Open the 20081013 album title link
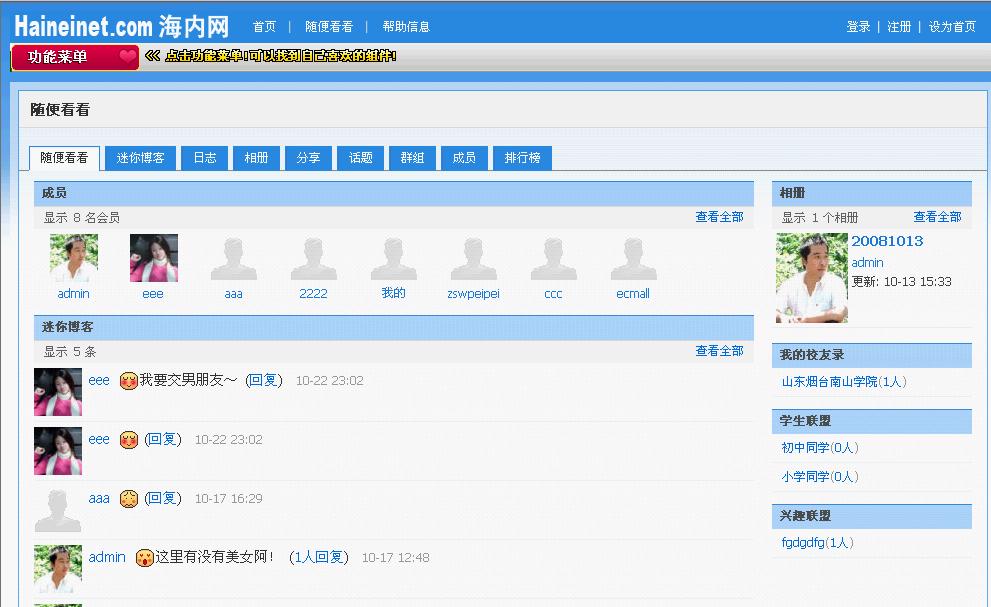The image size is (991, 607). (x=887, y=241)
